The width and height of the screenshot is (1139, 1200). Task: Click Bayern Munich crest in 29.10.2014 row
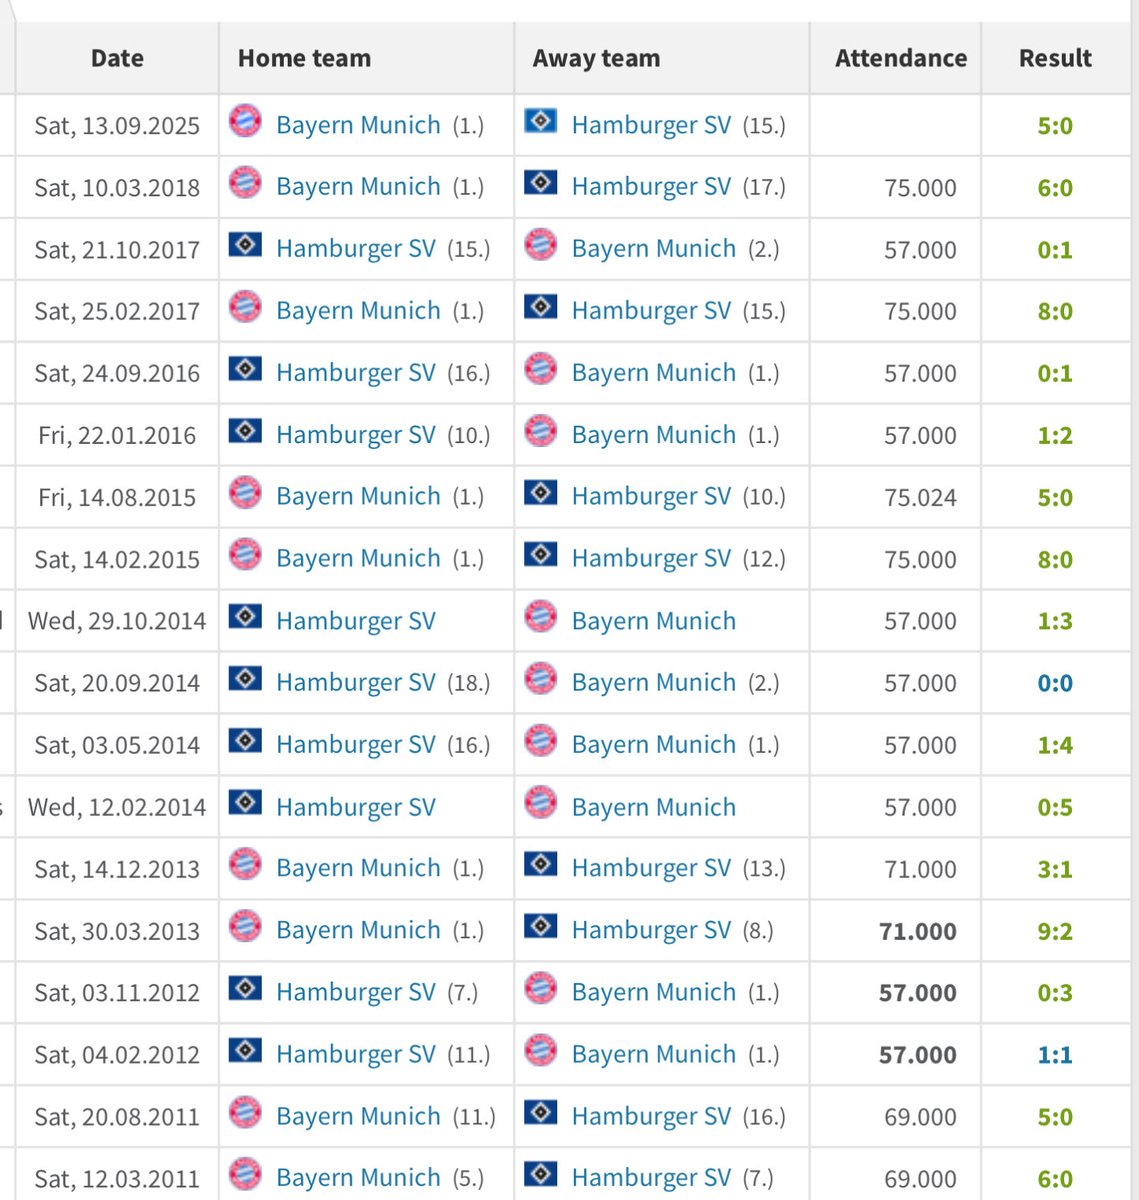[541, 618]
